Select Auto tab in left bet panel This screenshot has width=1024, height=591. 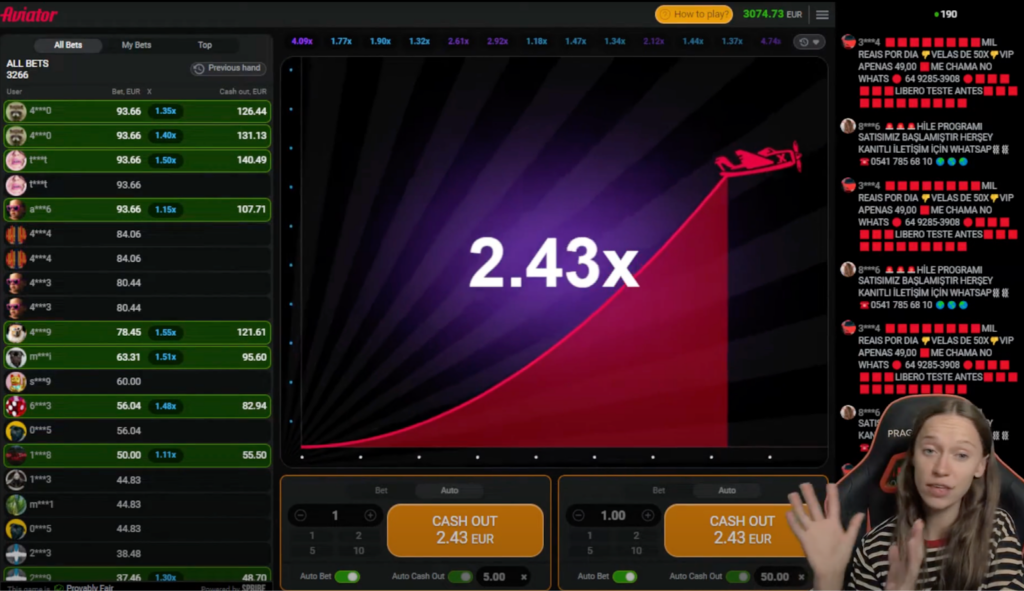pos(449,490)
